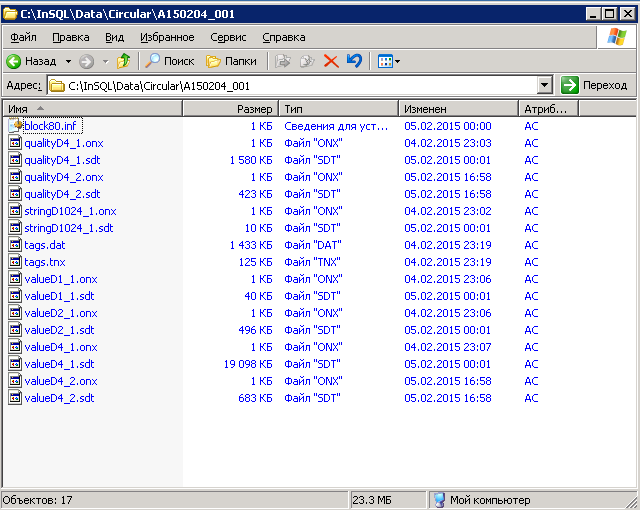Open the Back button history dropdown arrow
Image resolution: width=640 pixels, height=510 pixels.
coord(67,61)
